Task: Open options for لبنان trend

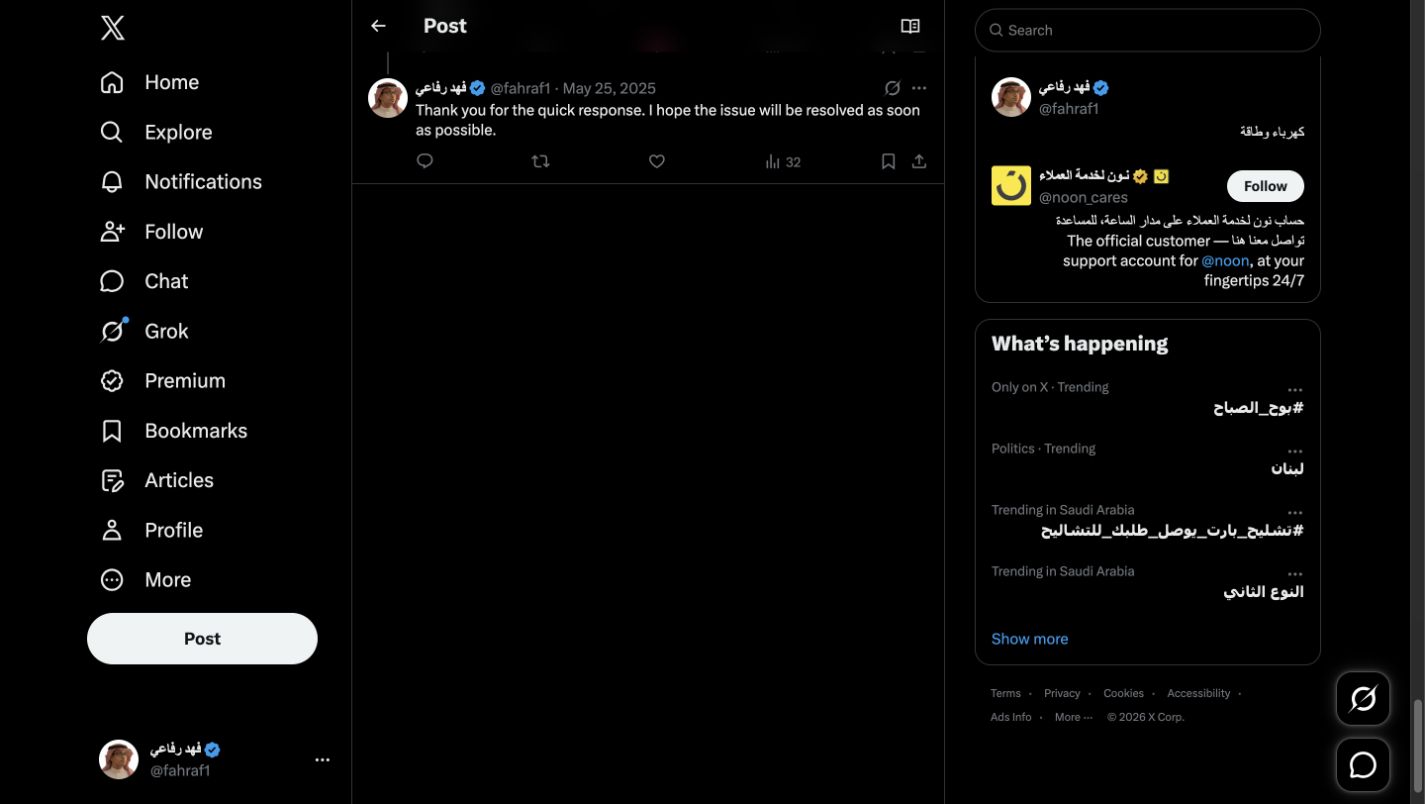Action: 1295,451
